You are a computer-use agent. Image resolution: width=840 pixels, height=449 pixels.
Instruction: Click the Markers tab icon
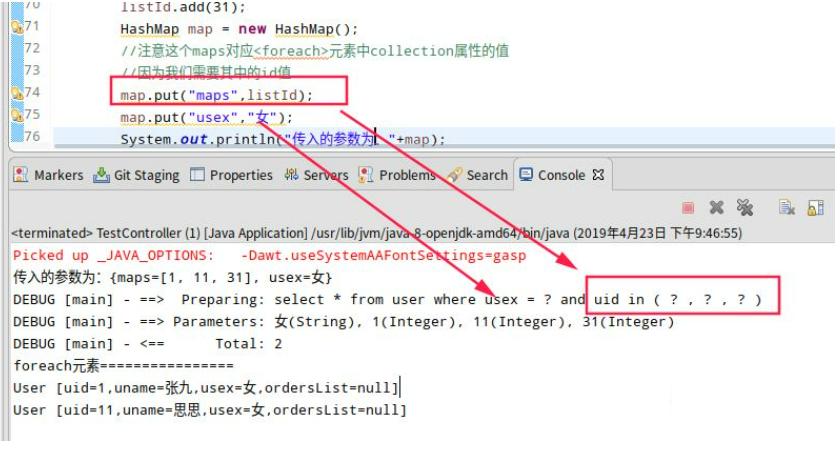click(x=20, y=175)
